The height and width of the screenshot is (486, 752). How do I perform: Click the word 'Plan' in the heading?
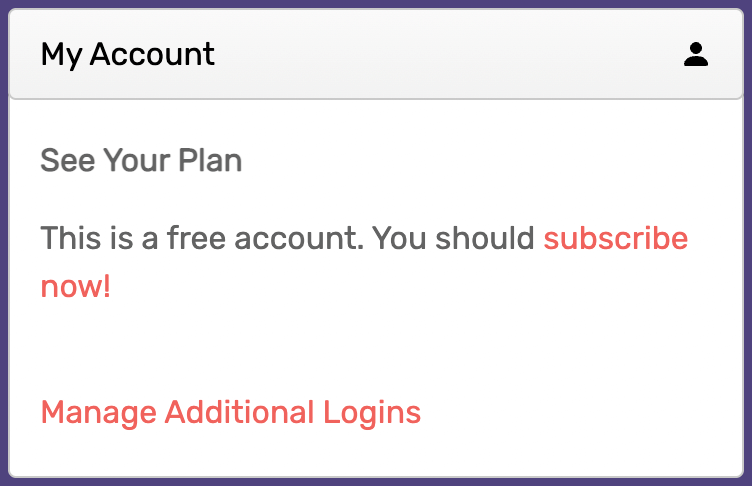tap(210, 160)
